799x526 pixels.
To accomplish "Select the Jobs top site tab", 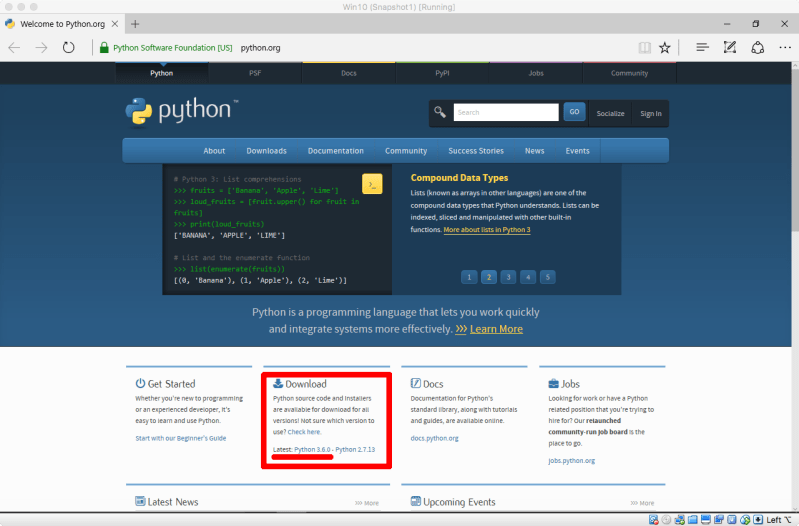I will point(536,73).
